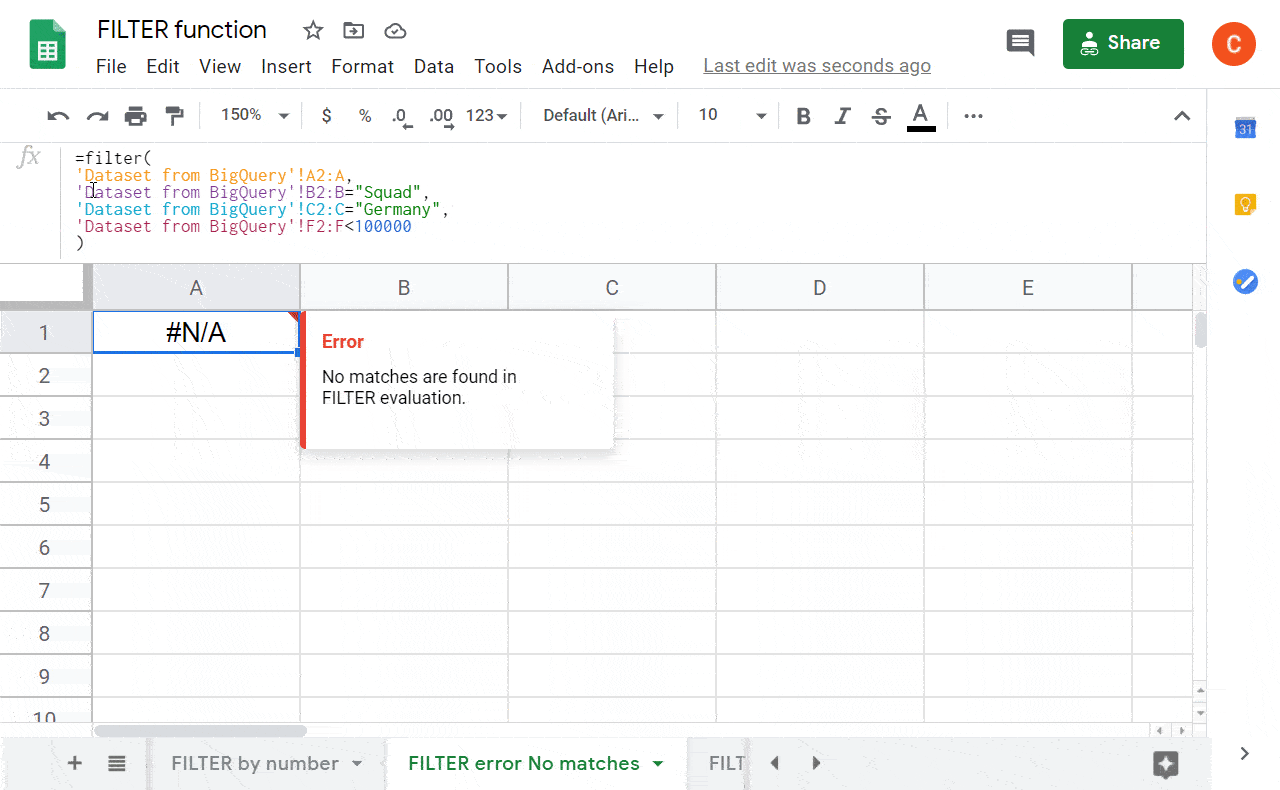This screenshot has height=790, width=1280.
Task: Increase decimal places
Action: click(440, 115)
